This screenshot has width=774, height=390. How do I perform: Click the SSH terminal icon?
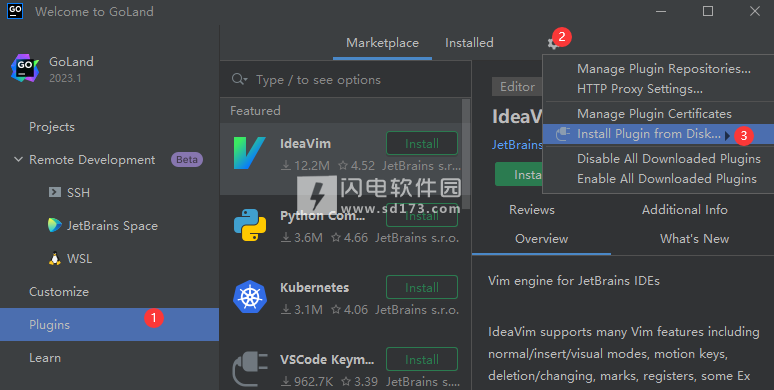pyautogui.click(x=54, y=192)
